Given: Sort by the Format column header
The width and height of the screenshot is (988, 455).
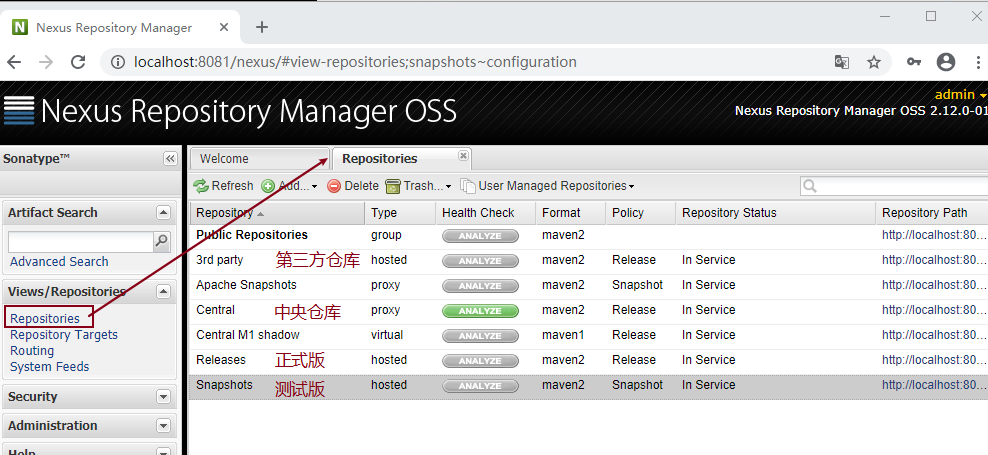Looking at the screenshot, I should pyautogui.click(x=570, y=213).
